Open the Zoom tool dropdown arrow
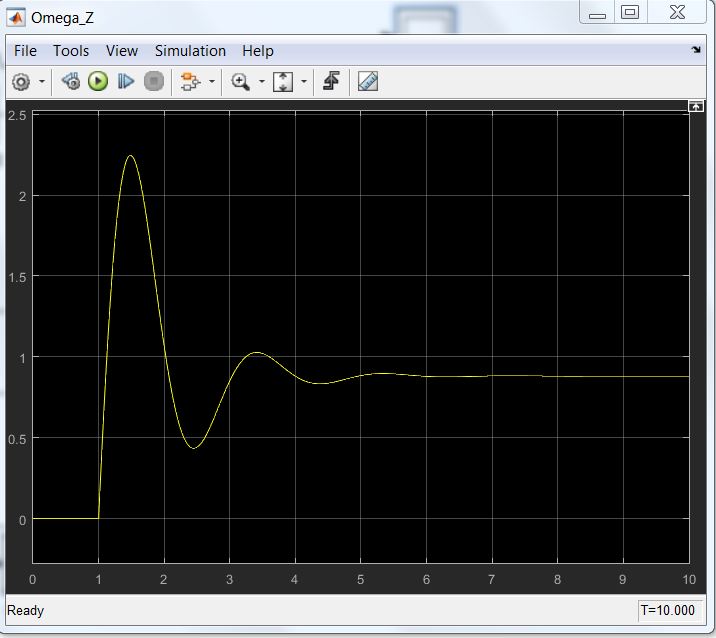 point(262,82)
